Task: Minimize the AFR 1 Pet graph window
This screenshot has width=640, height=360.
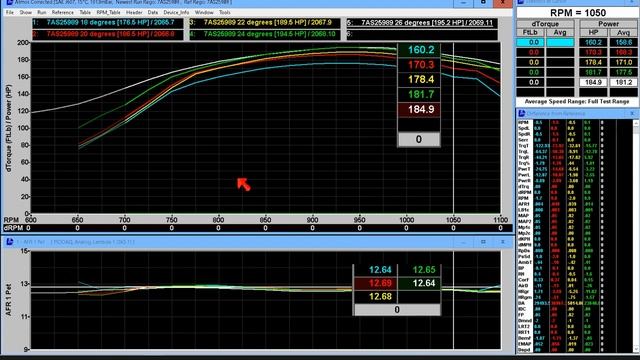Action: [463, 242]
